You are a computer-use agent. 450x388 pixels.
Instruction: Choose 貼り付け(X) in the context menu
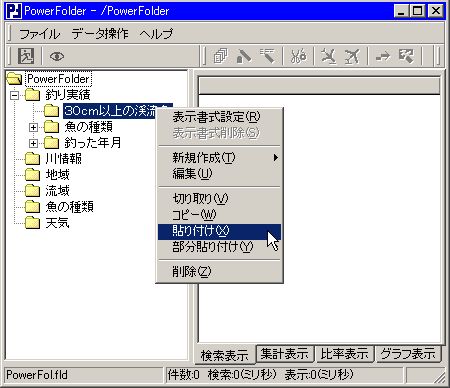[219, 231]
